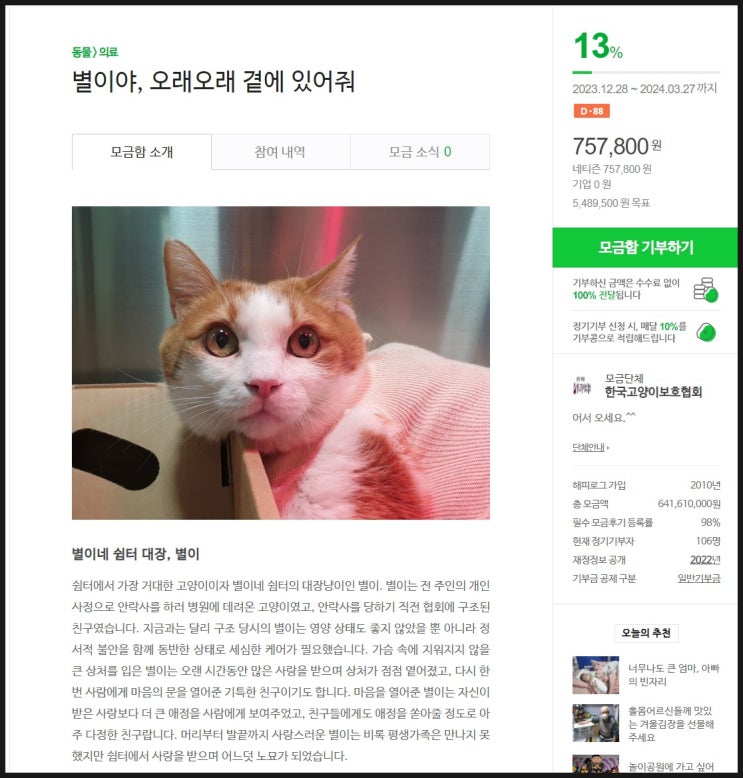Screen dimensions: 743x778
Task: Click the 한국고양이보호협회 organization name
Action: click(x=653, y=392)
